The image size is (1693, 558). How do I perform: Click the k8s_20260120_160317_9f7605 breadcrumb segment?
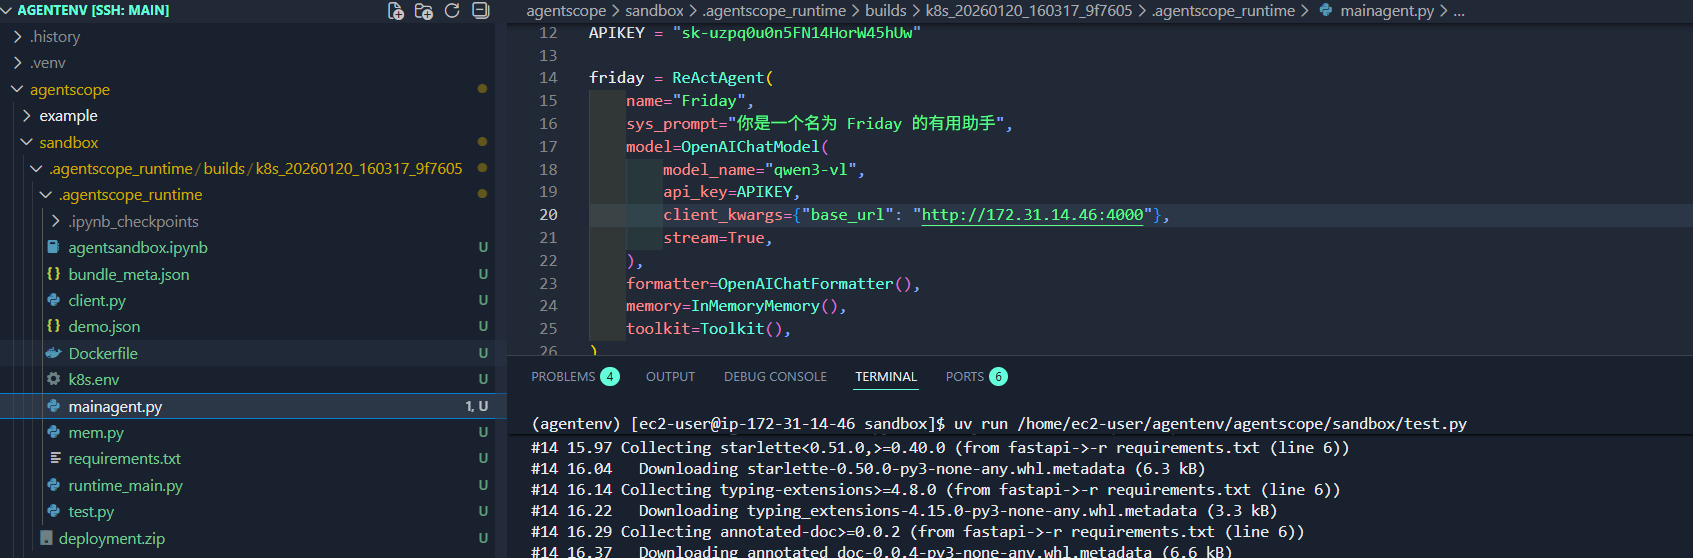pyautogui.click(x=1029, y=11)
